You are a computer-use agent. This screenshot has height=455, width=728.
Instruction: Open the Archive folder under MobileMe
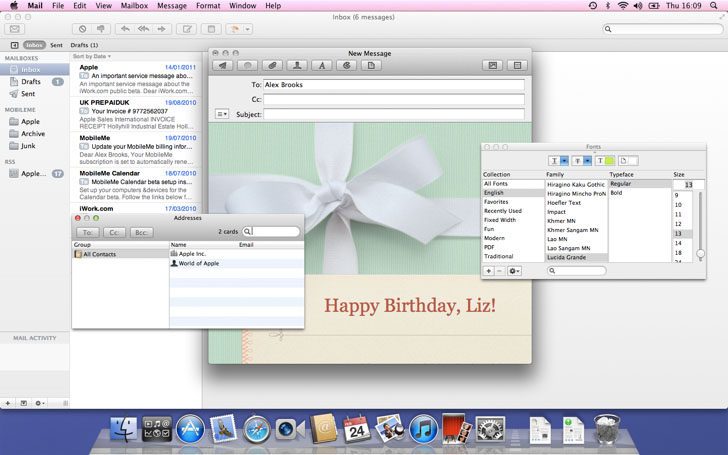[35, 133]
